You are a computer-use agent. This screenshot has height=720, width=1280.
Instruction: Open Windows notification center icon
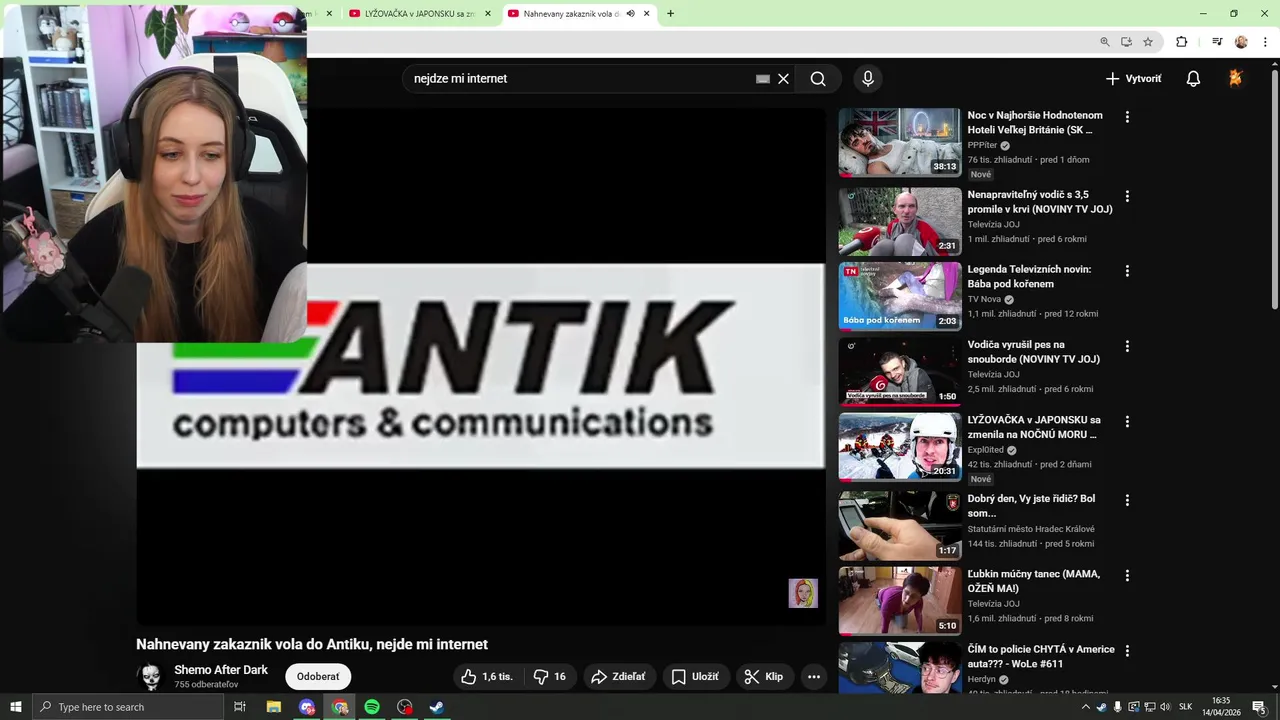pyautogui.click(x=1260, y=707)
